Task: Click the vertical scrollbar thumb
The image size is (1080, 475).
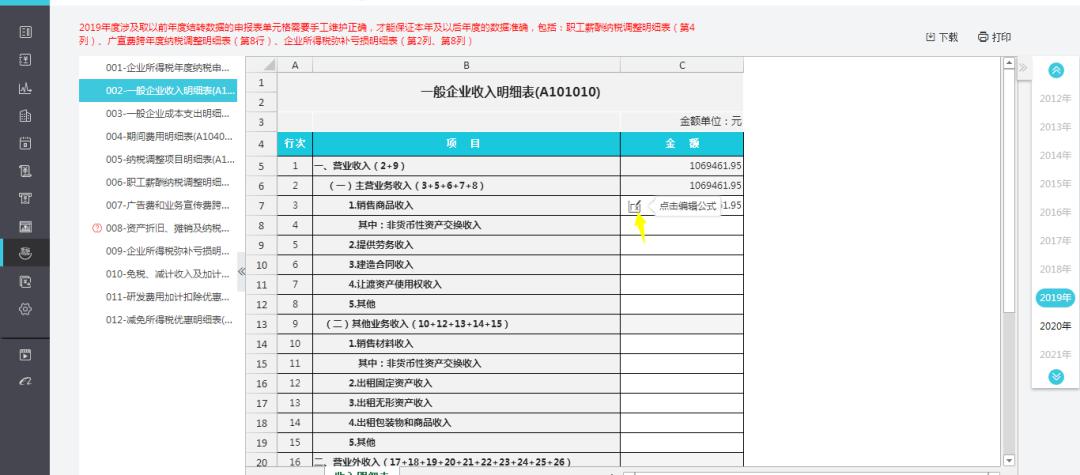Action: (x=1009, y=190)
